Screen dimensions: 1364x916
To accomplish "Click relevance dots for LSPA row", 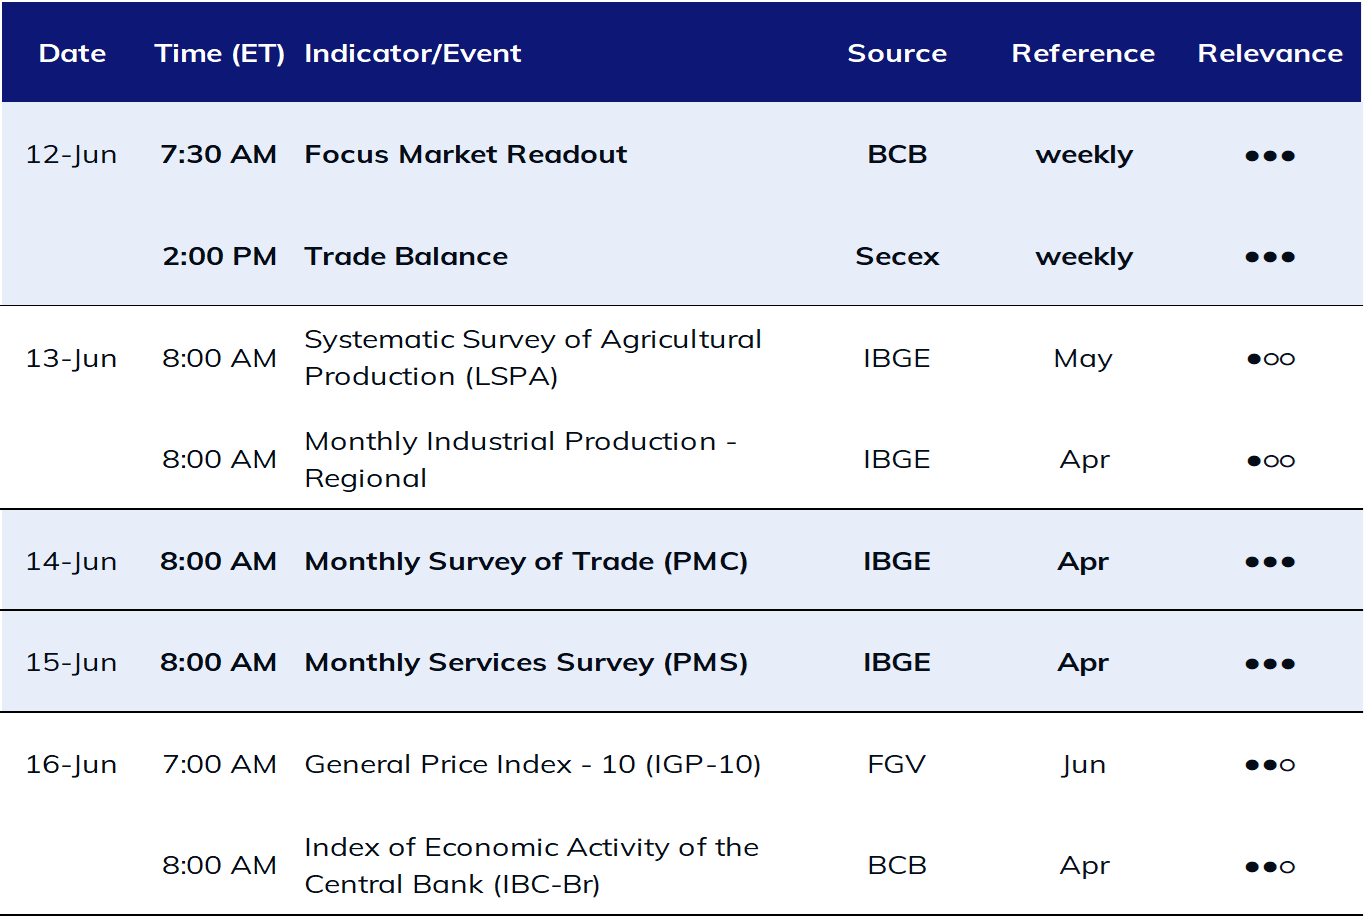I will click(x=1270, y=359).
